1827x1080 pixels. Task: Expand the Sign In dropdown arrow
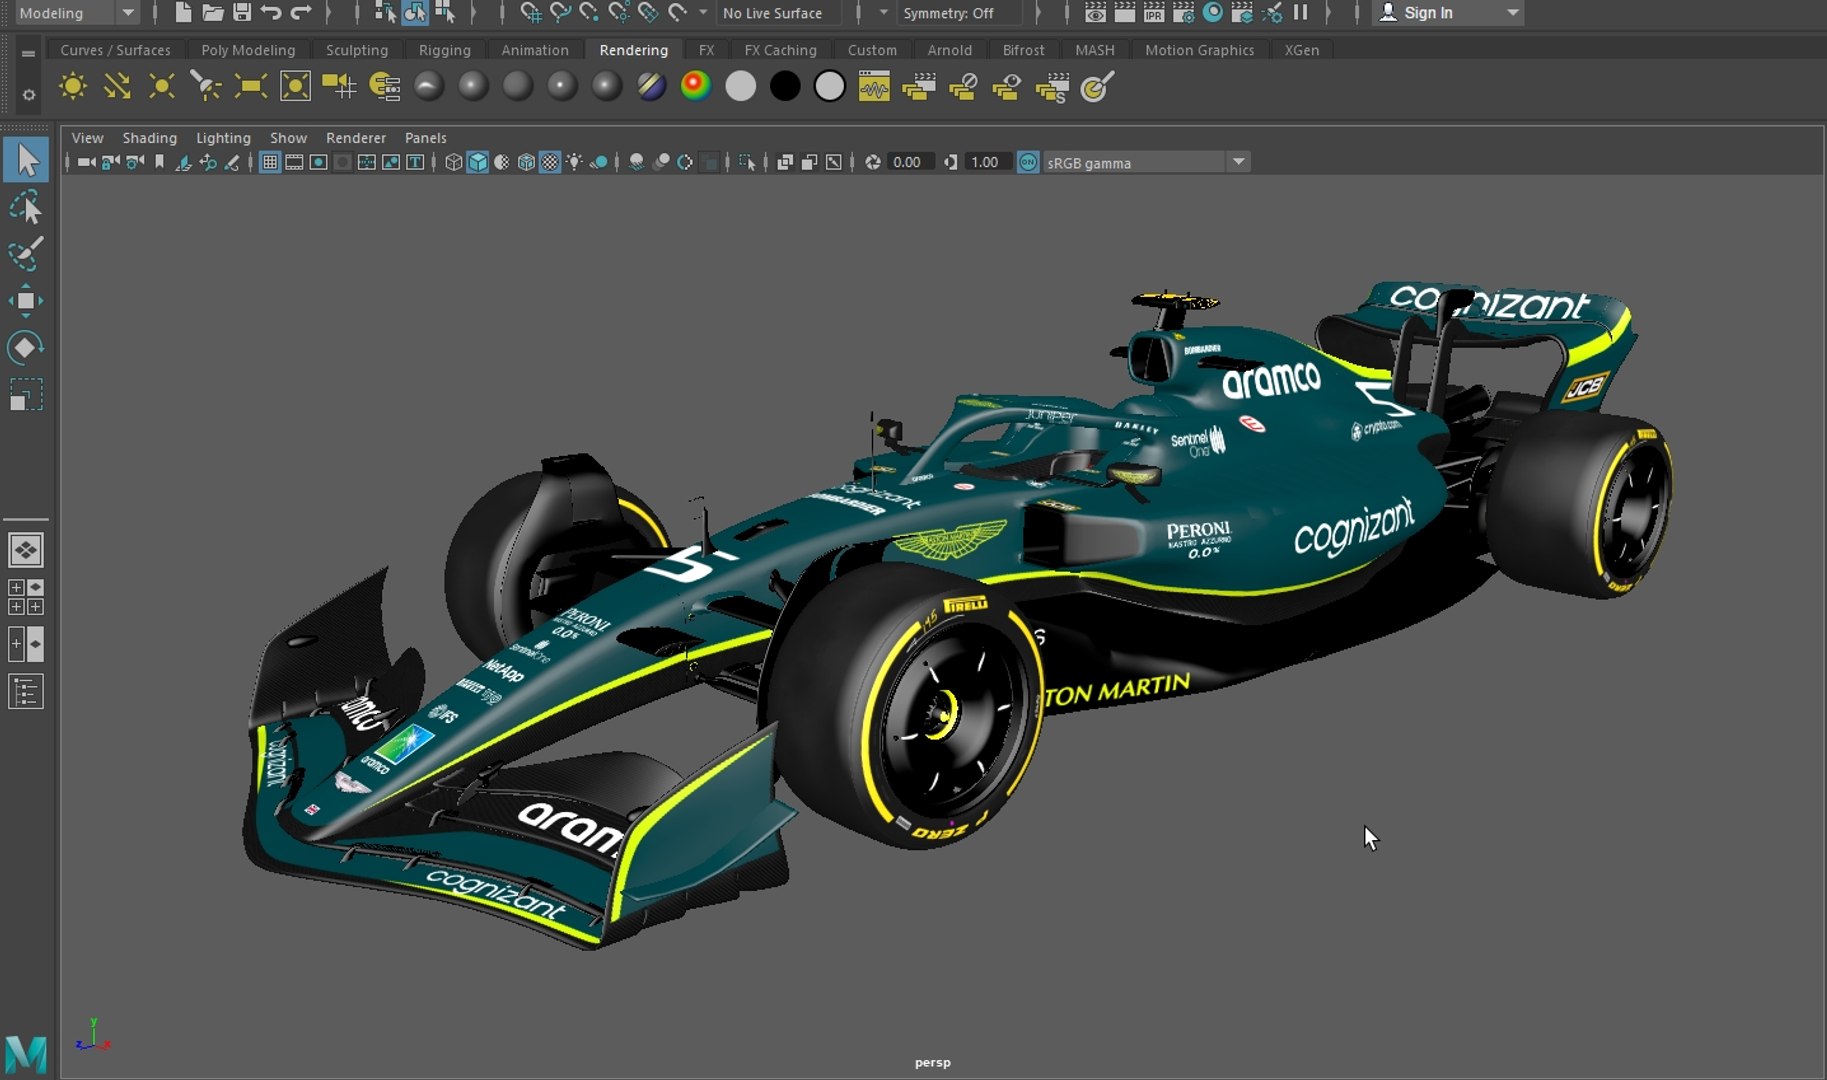1512,13
